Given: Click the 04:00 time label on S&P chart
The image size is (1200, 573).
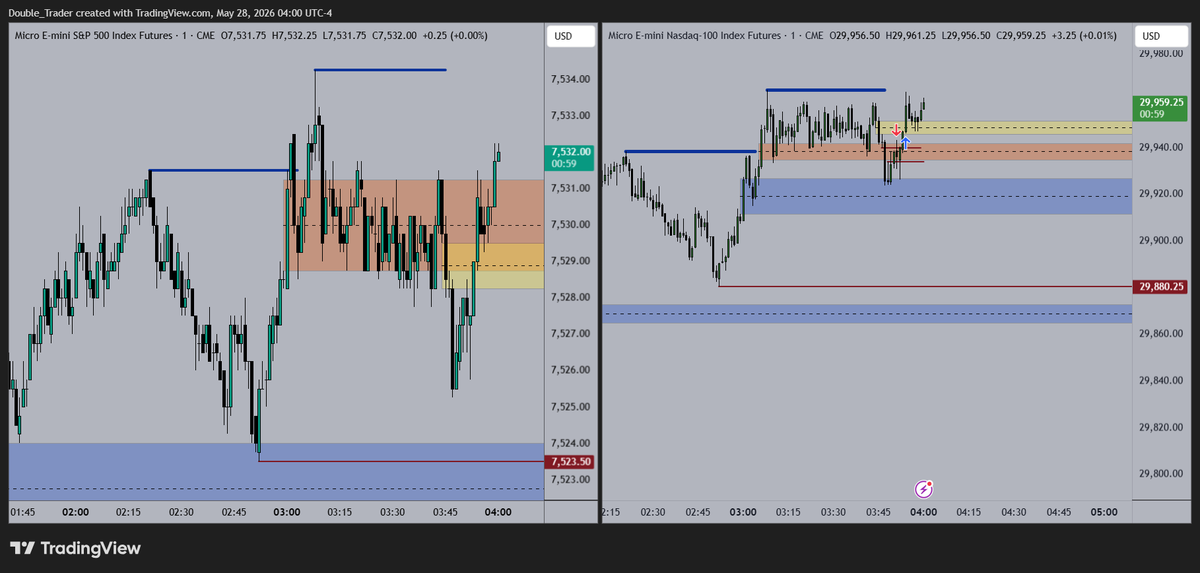Looking at the screenshot, I should (498, 512).
